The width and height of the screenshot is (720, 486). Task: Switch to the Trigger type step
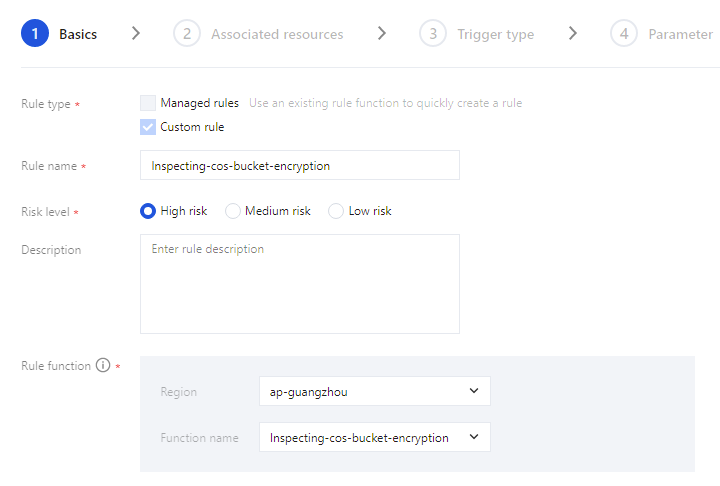tap(495, 35)
